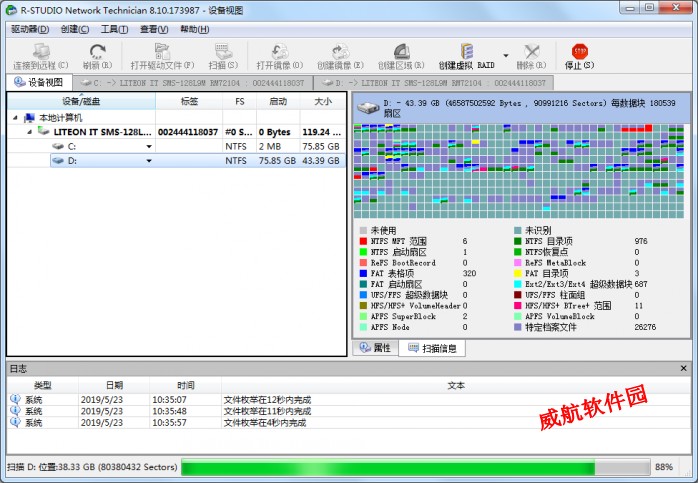The height and width of the screenshot is (483, 698).
Task: Open the 查看(V) menu
Action: (x=154, y=29)
